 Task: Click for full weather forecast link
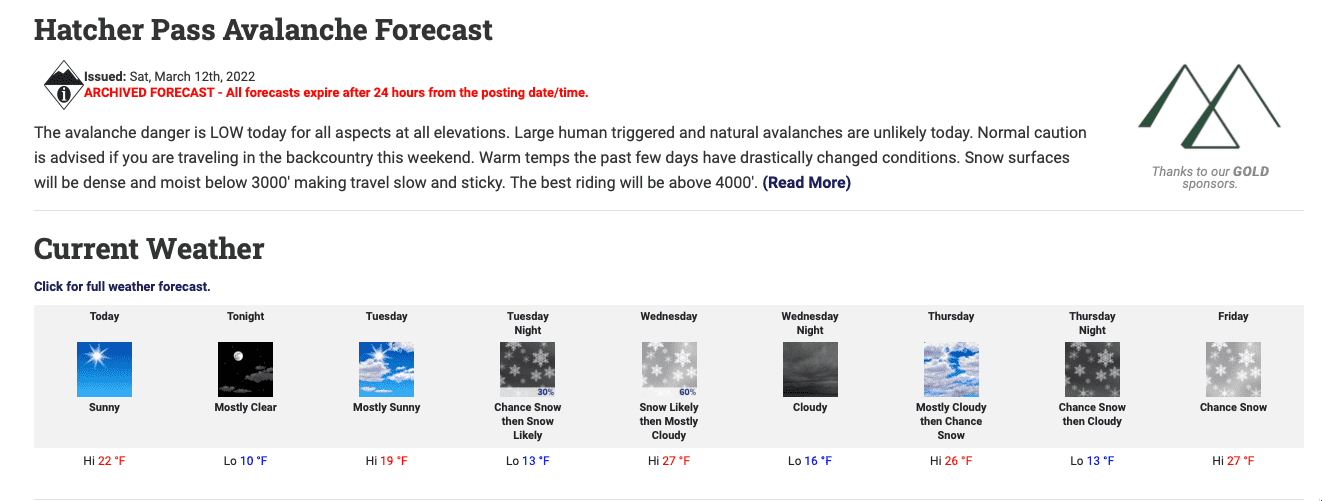point(122,287)
